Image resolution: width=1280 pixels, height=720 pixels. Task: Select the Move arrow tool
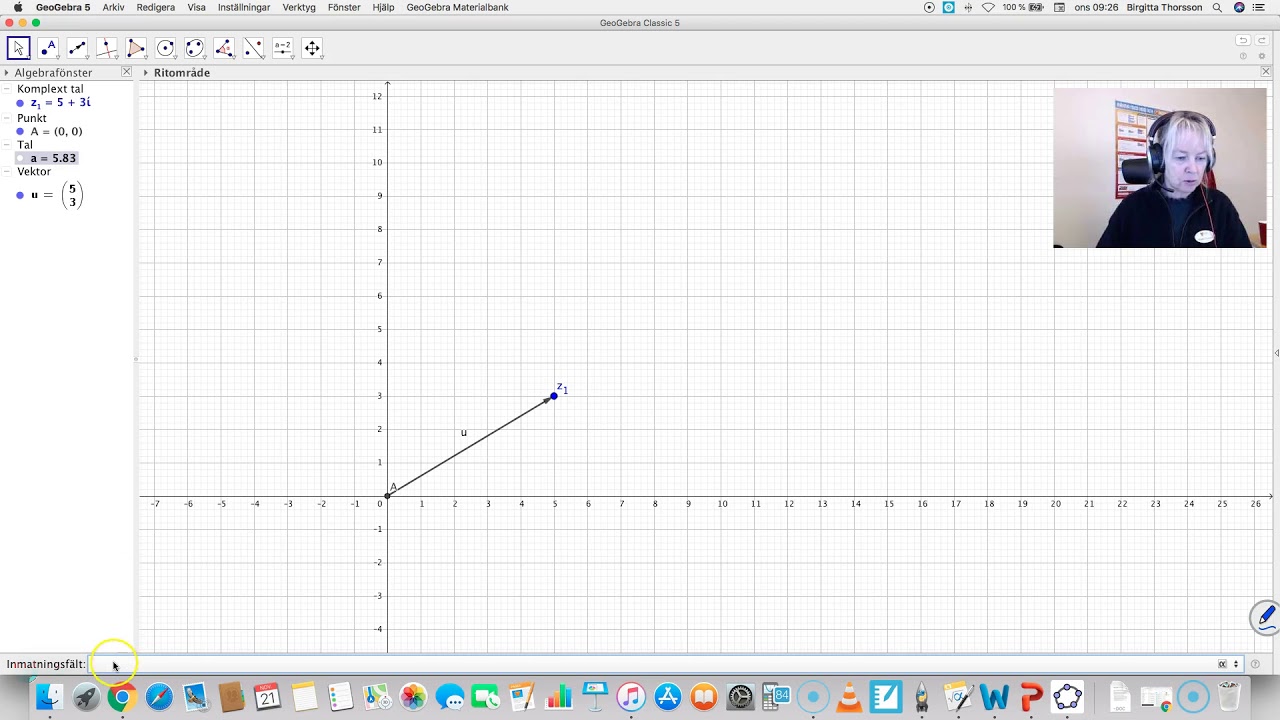click(x=19, y=48)
